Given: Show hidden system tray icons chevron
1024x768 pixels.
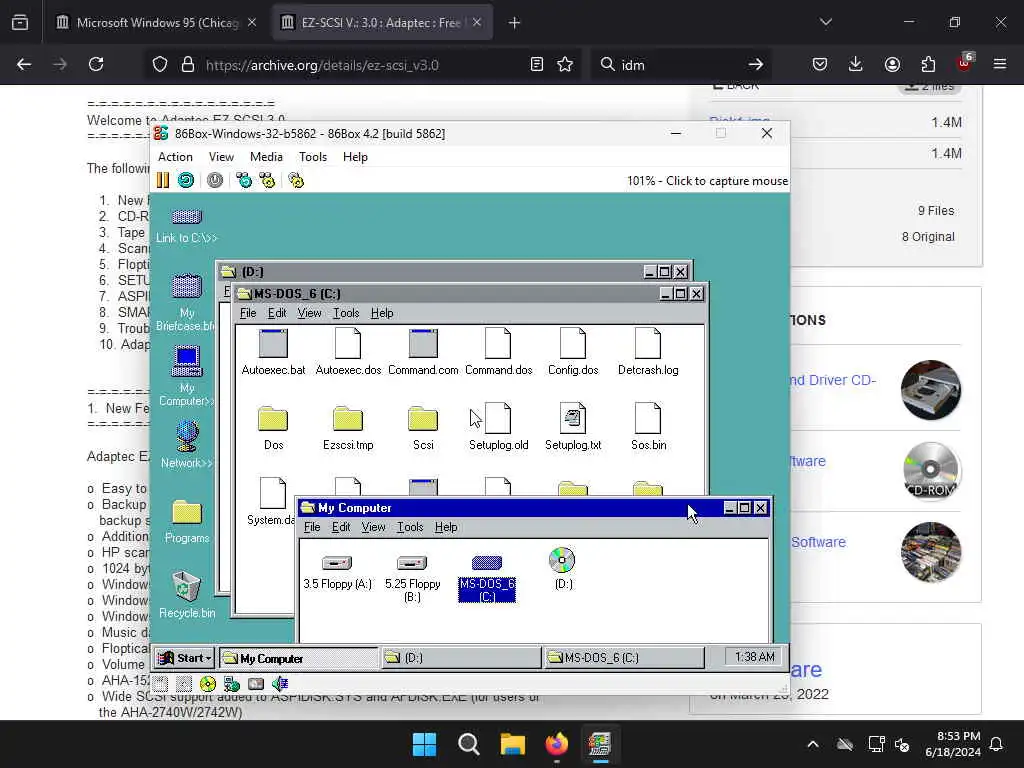Looking at the screenshot, I should pos(813,744).
